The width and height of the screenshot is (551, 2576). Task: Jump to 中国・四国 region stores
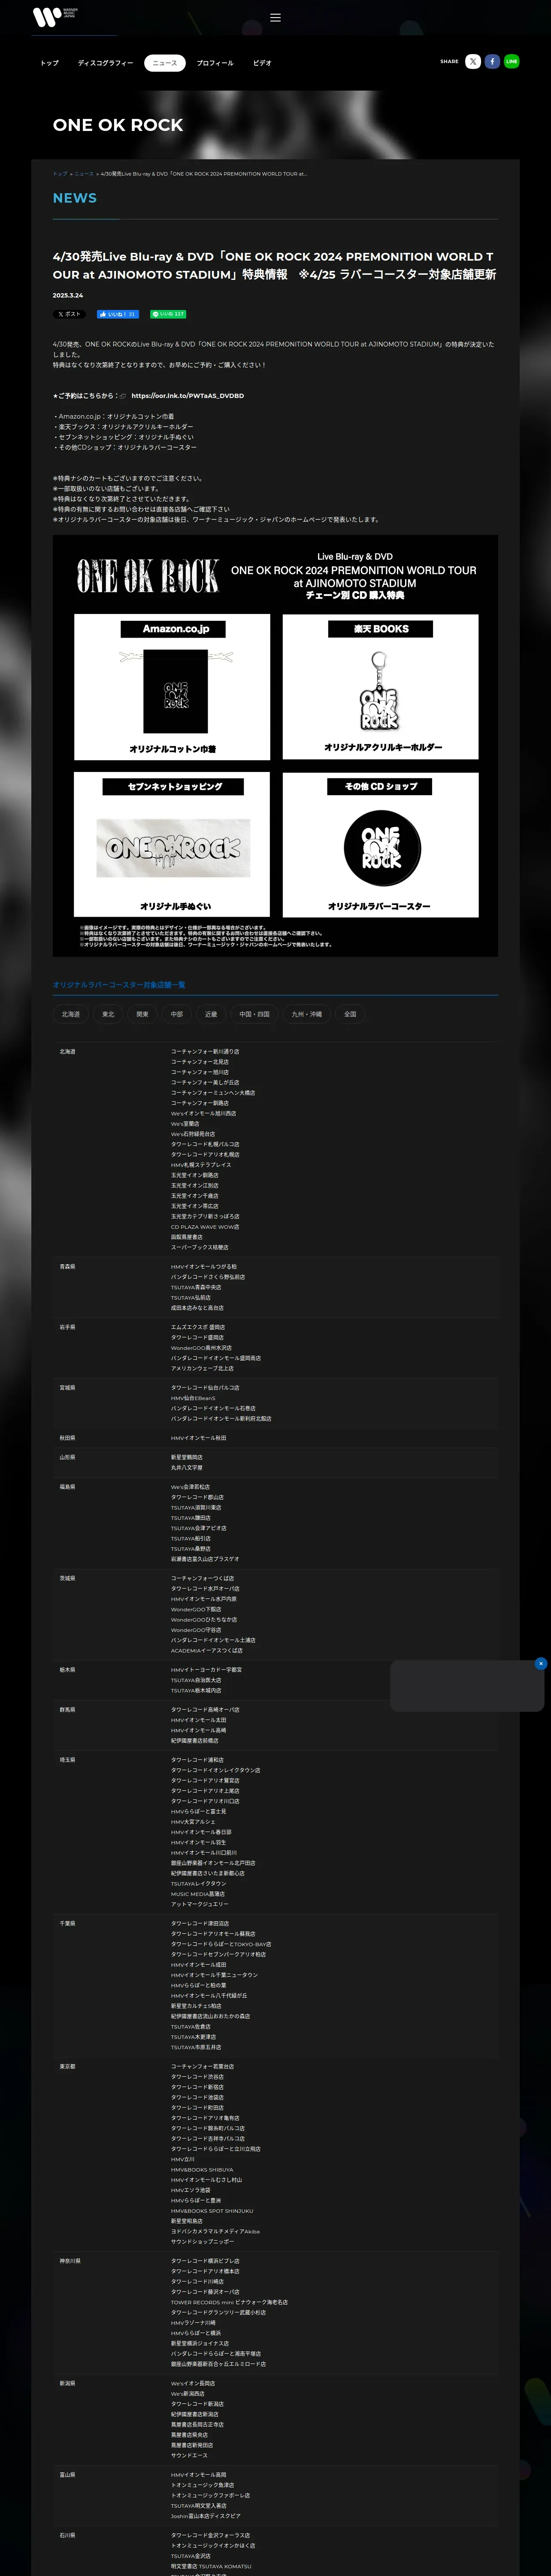point(254,1014)
